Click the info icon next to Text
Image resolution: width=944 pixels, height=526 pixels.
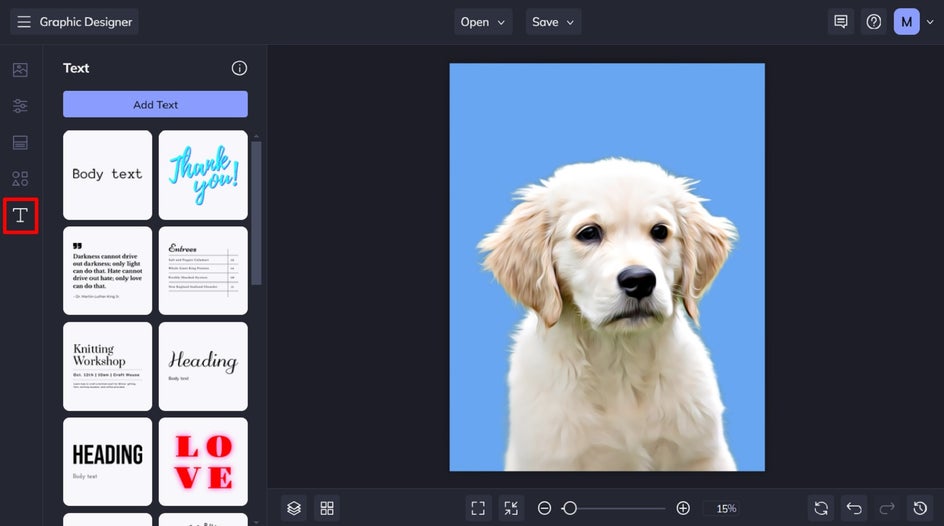tap(239, 68)
